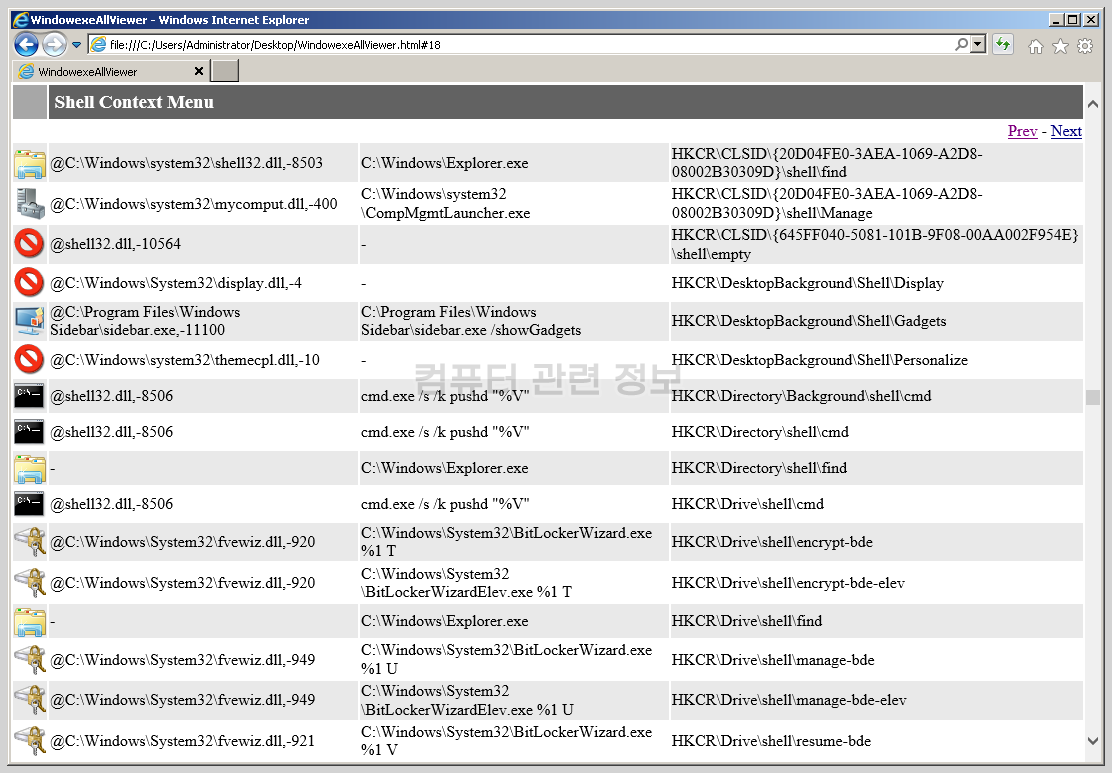Click the scrollbar up arrow
1112x773 pixels.
click(x=1092, y=104)
